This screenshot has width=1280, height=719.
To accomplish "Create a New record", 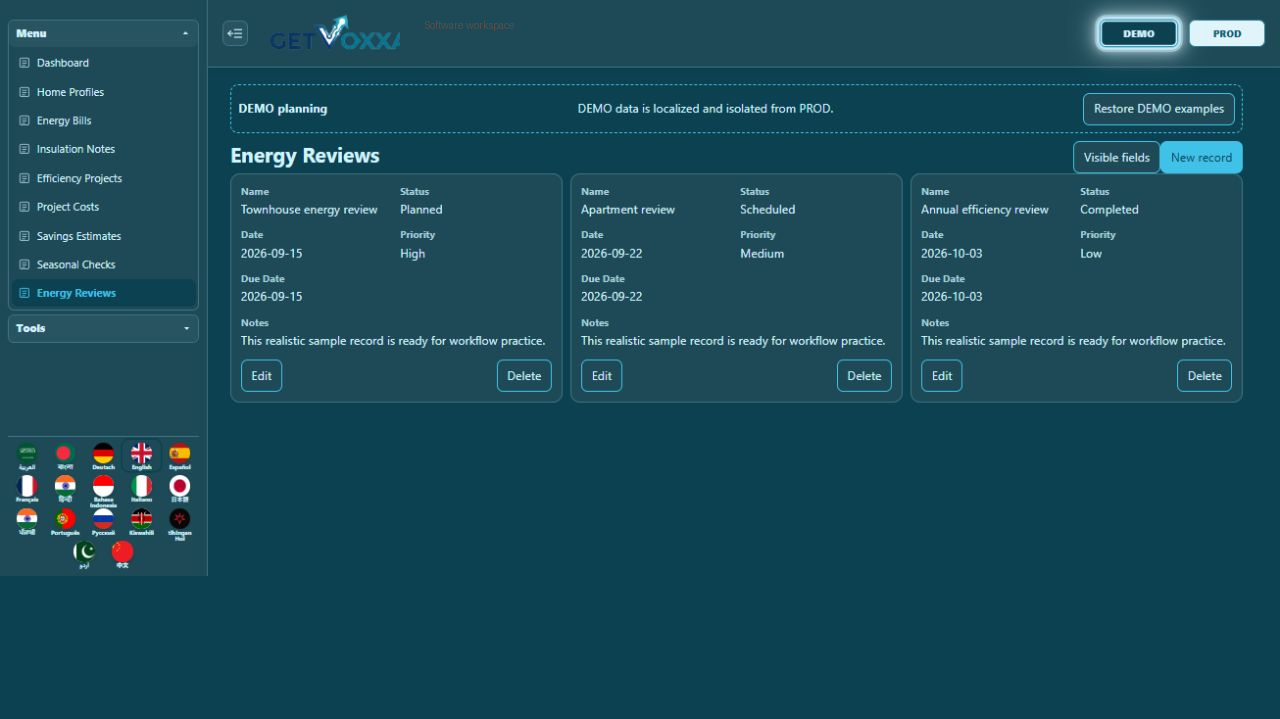I will click(x=1201, y=157).
